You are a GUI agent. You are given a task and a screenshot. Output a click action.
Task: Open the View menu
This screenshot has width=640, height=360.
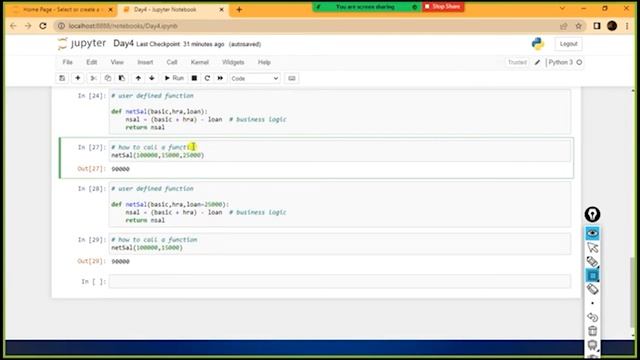coord(117,62)
